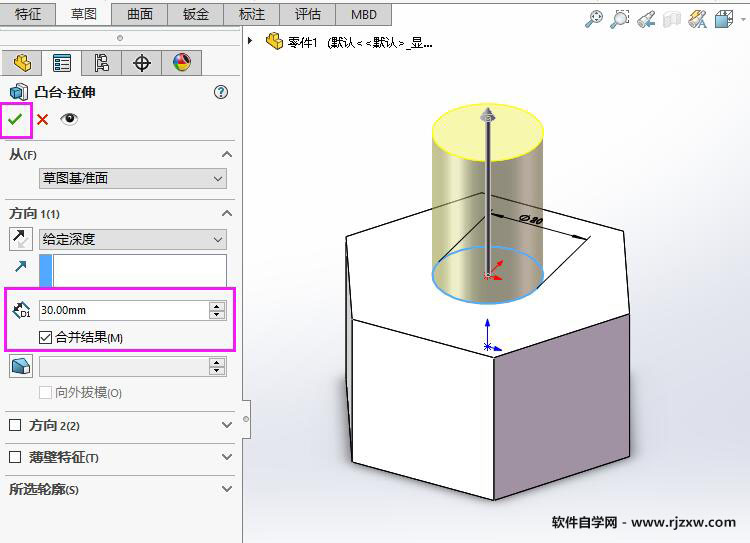Collapse the 方向 1(1) section
This screenshot has height=543, width=750.
click(x=227, y=213)
